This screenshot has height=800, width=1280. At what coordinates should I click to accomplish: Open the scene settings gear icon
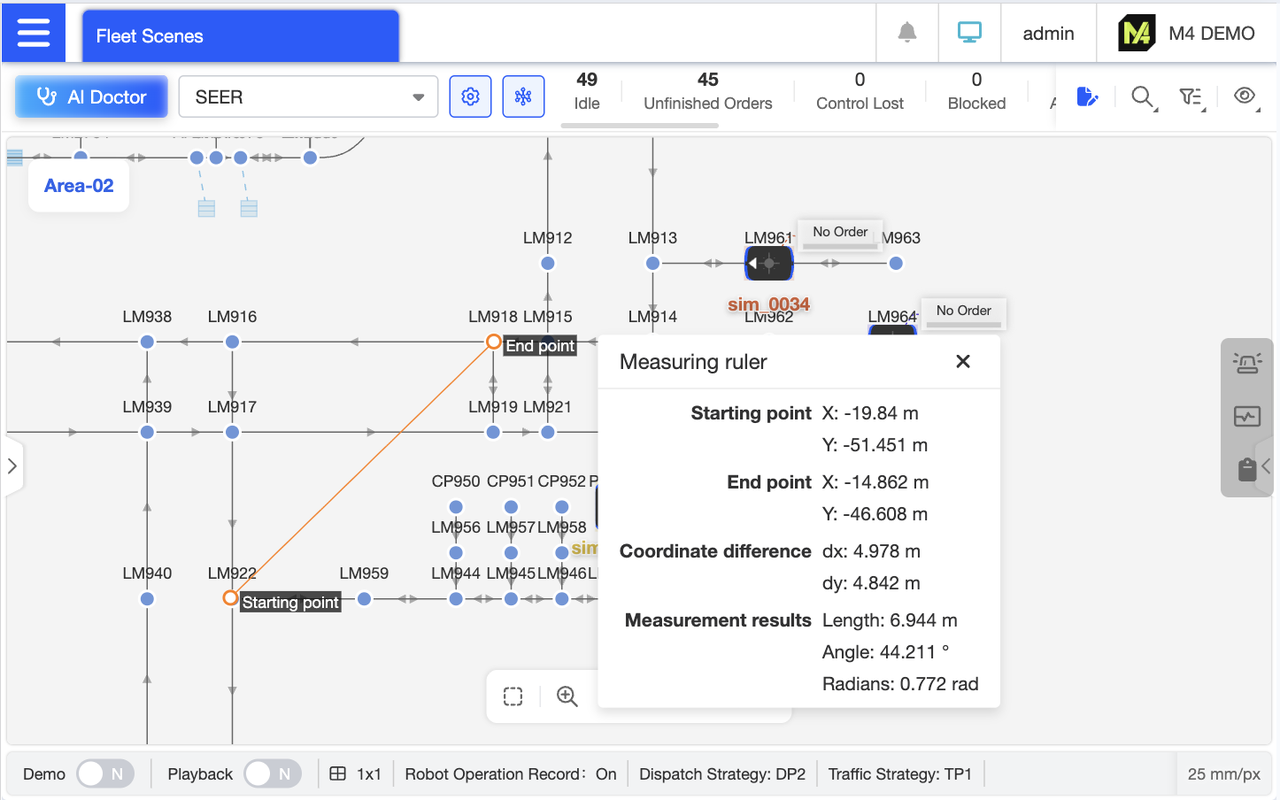pyautogui.click(x=470, y=96)
